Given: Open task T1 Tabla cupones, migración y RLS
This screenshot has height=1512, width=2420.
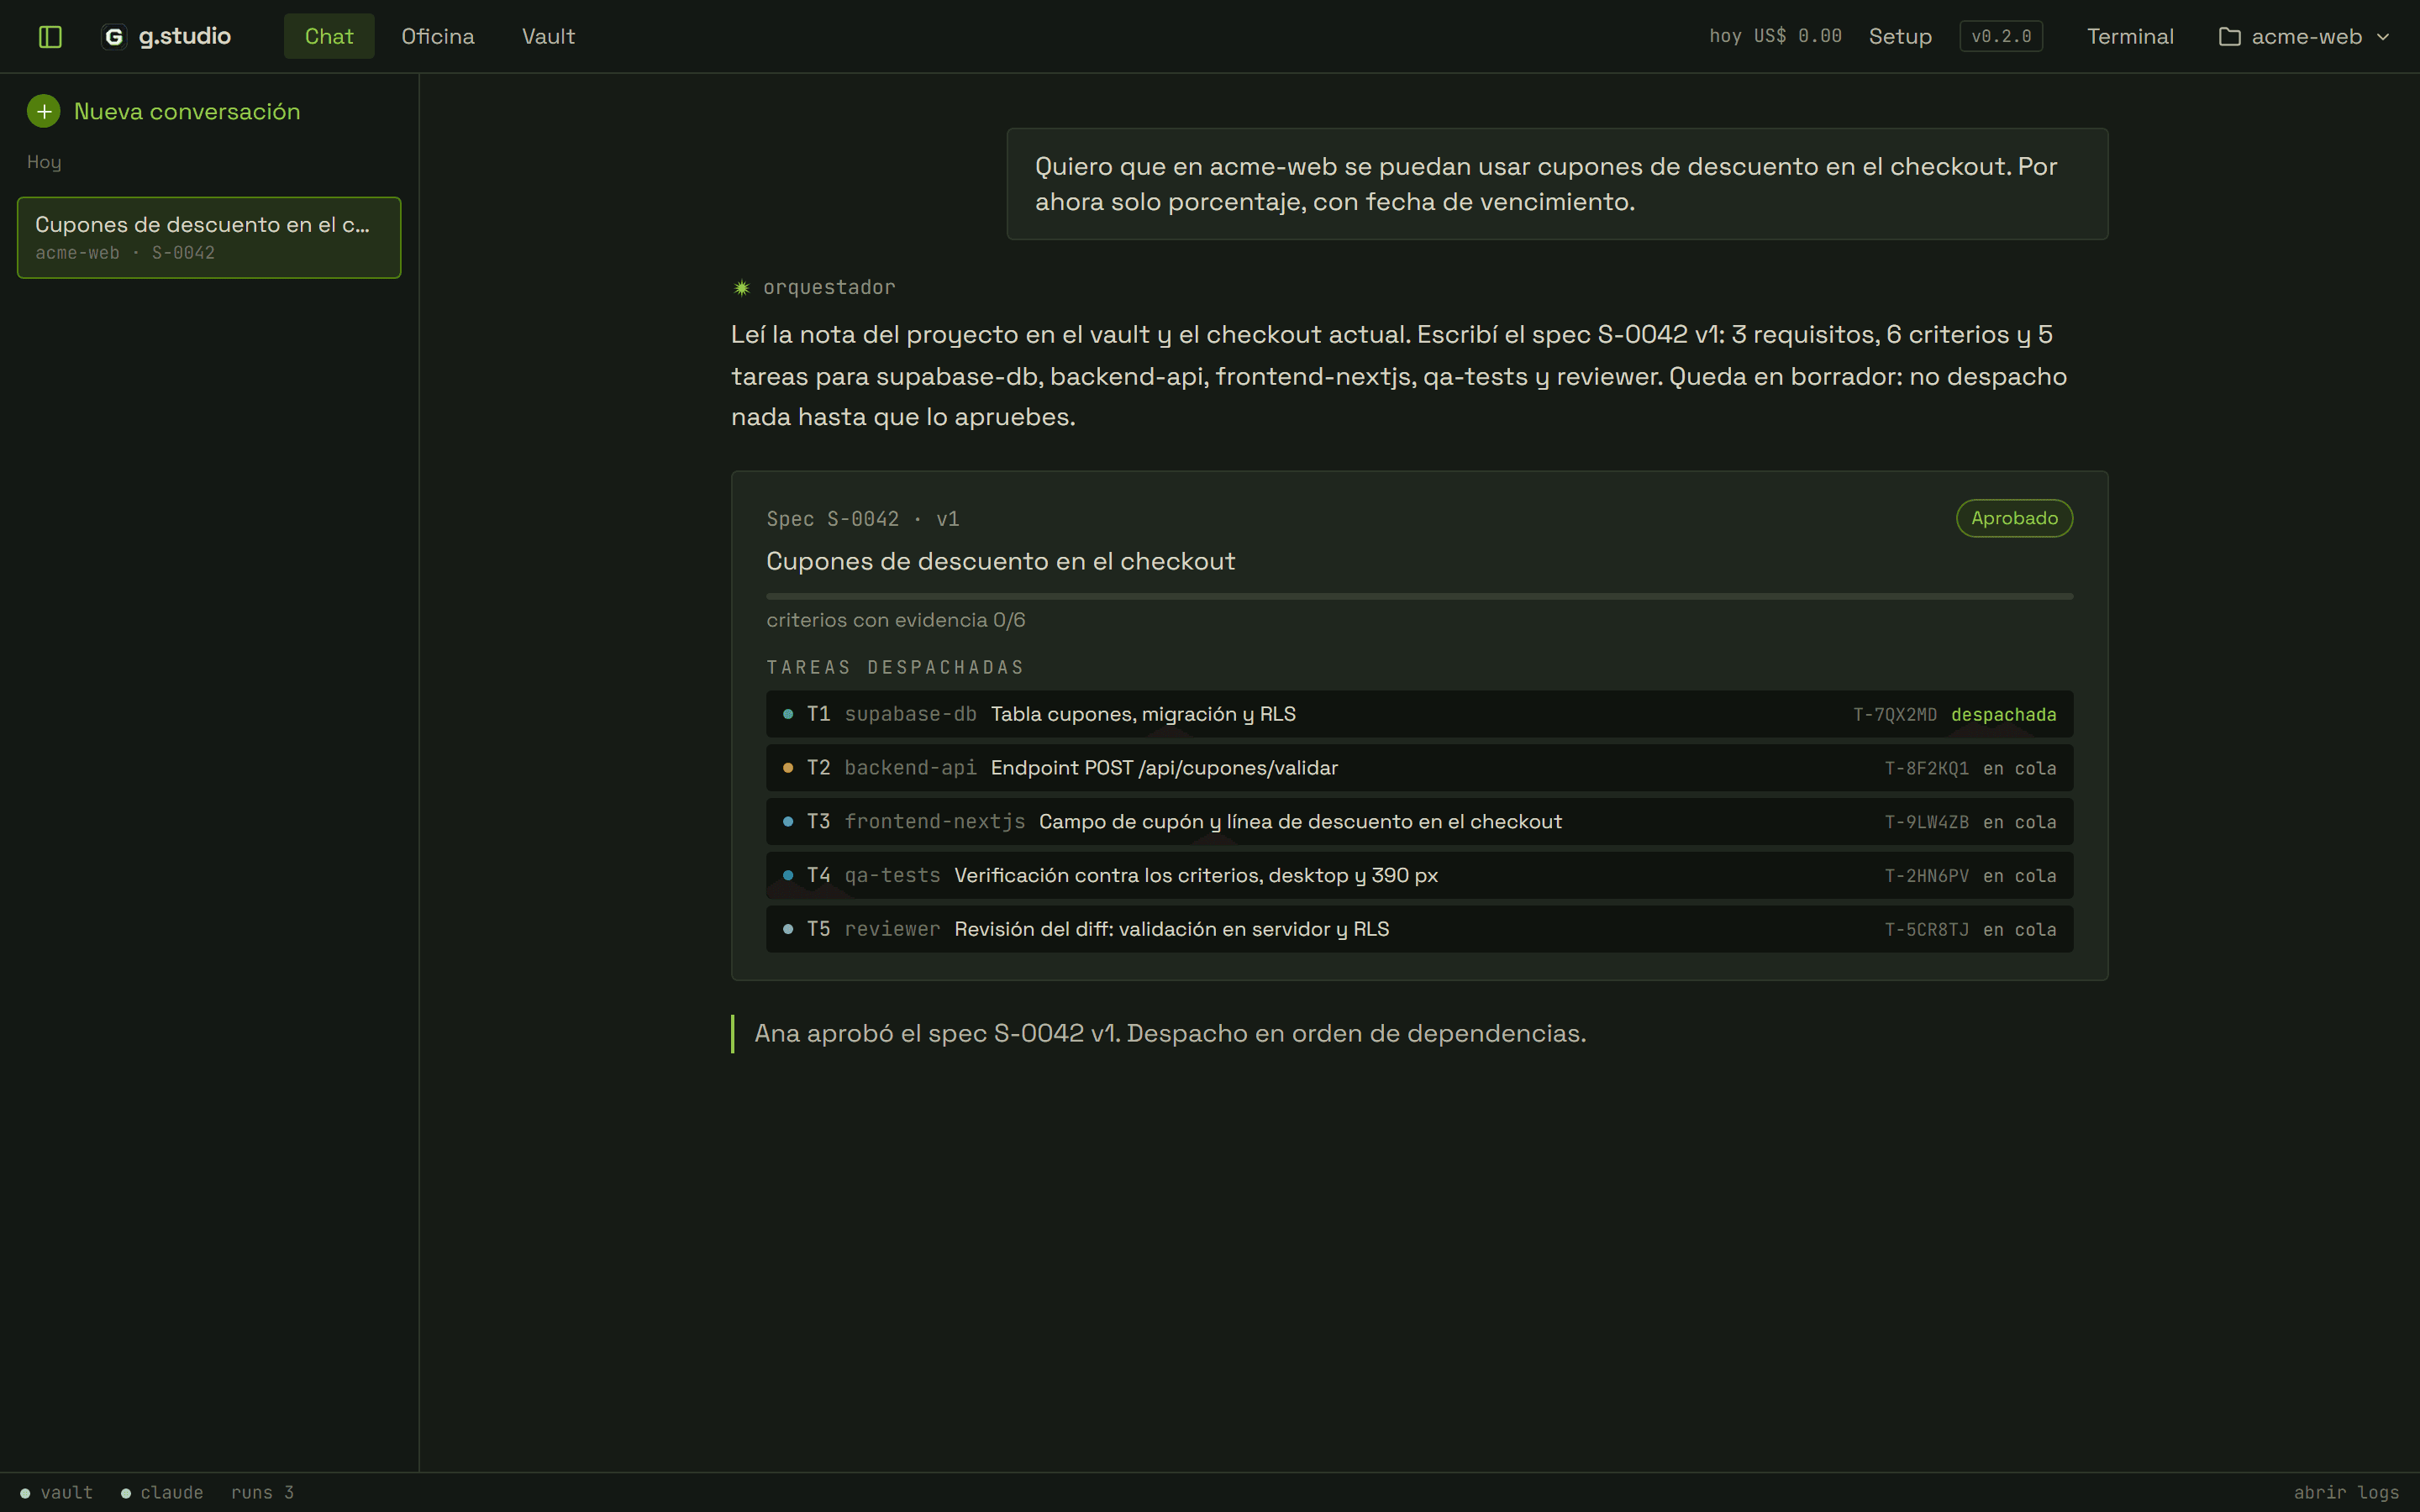Looking at the screenshot, I should (x=1419, y=714).
